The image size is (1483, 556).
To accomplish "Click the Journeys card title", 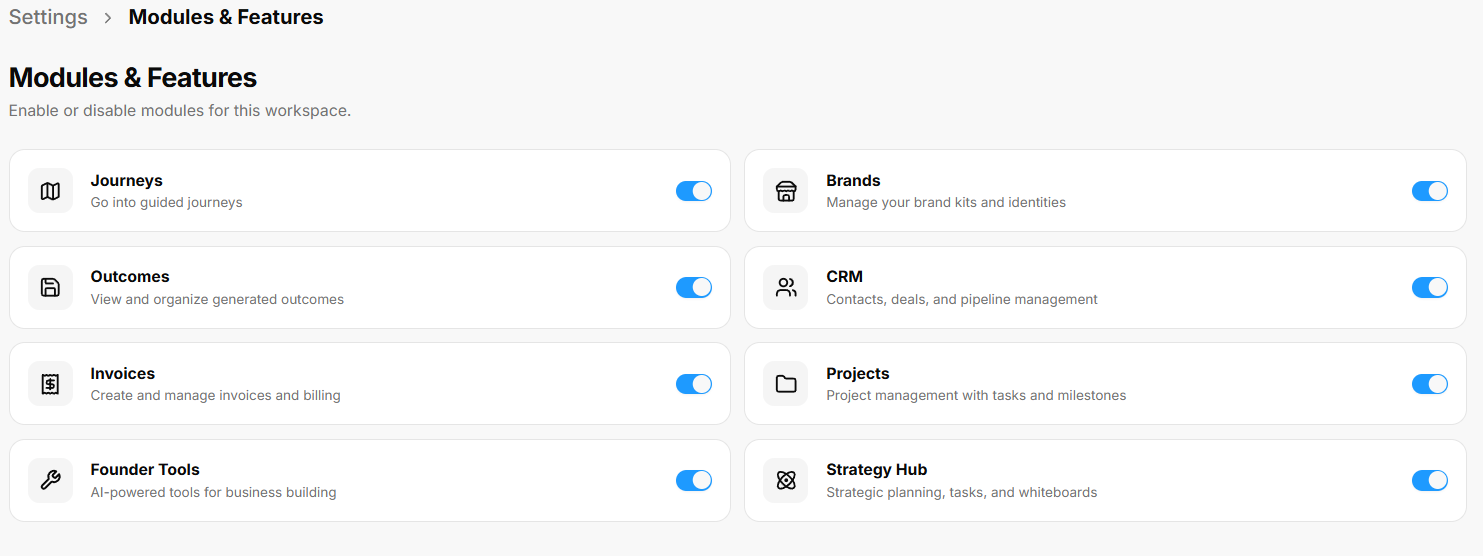I will (127, 181).
